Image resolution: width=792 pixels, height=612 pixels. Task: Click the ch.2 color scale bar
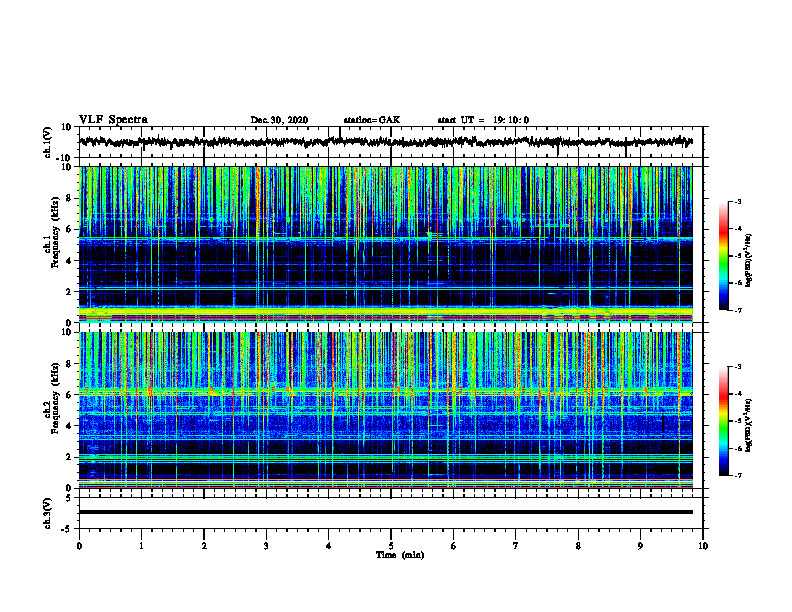pos(723,421)
